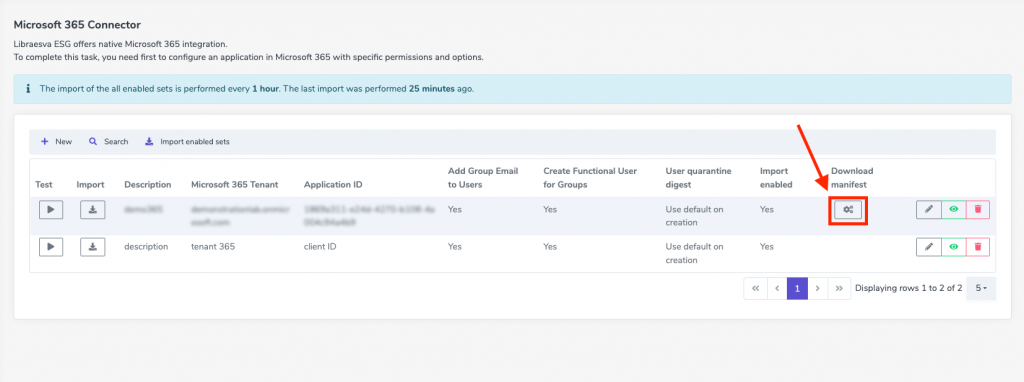Viewport: 1024px width, 382px height.
Task: Click the Microsoft 365 Connector heading
Action: point(77,25)
